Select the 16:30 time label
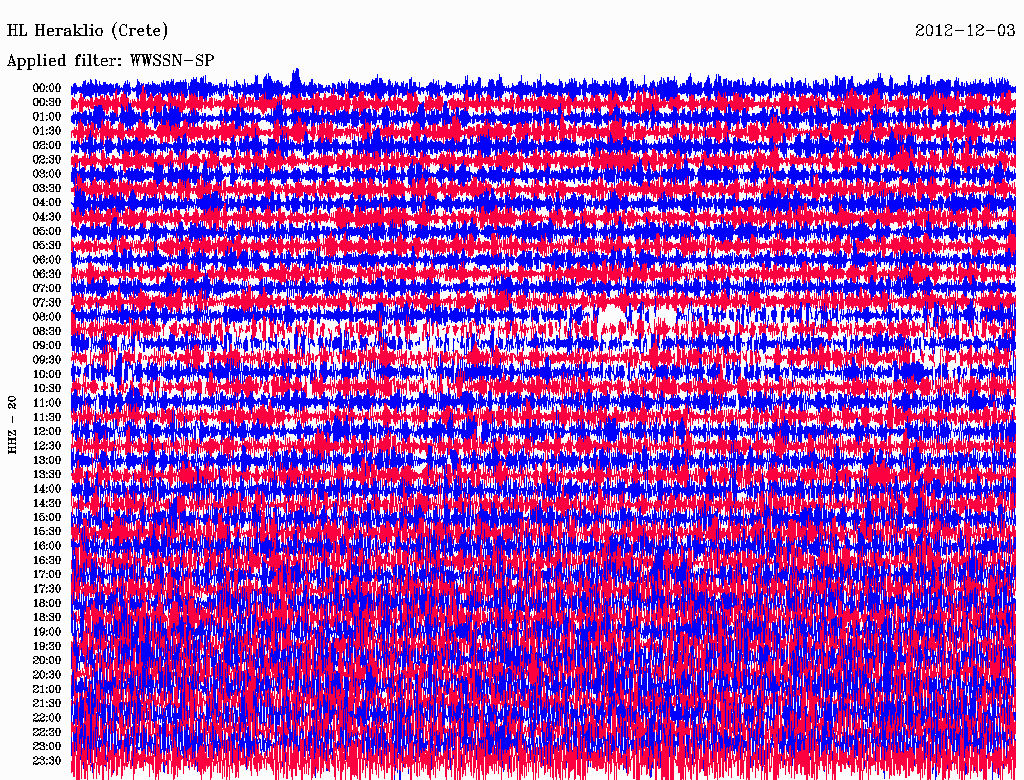The width and height of the screenshot is (1024, 780). coord(46,560)
